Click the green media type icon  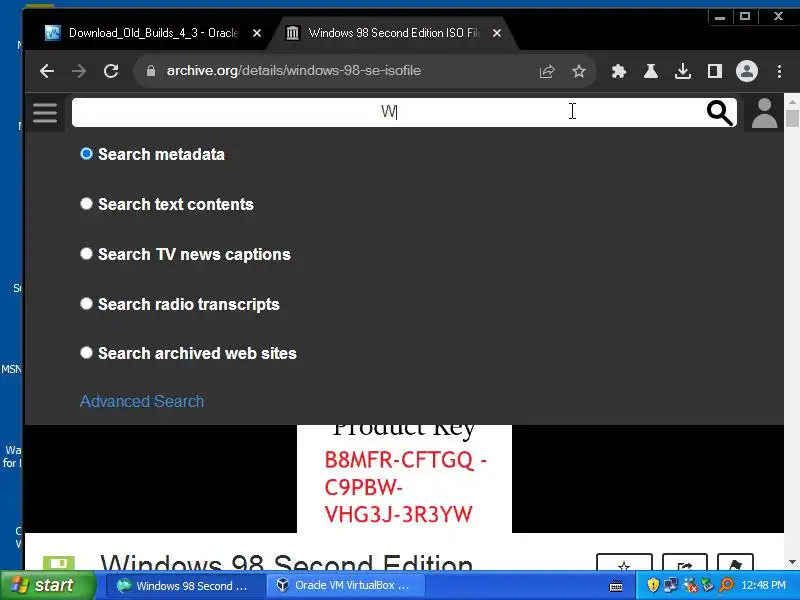pyautogui.click(x=59, y=562)
